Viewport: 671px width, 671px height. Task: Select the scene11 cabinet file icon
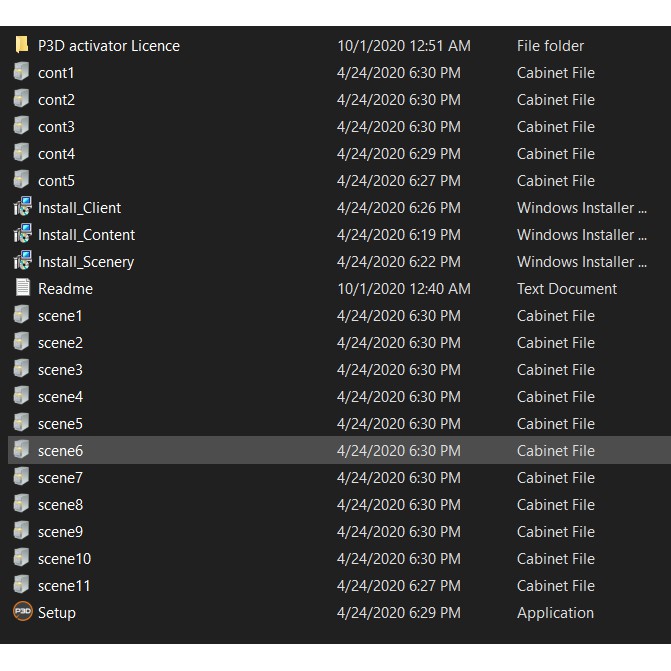22,585
